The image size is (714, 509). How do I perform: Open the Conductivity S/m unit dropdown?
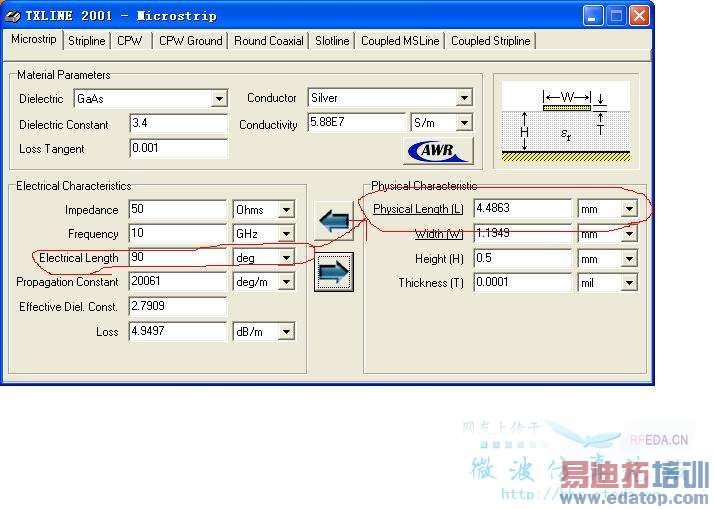(x=464, y=122)
